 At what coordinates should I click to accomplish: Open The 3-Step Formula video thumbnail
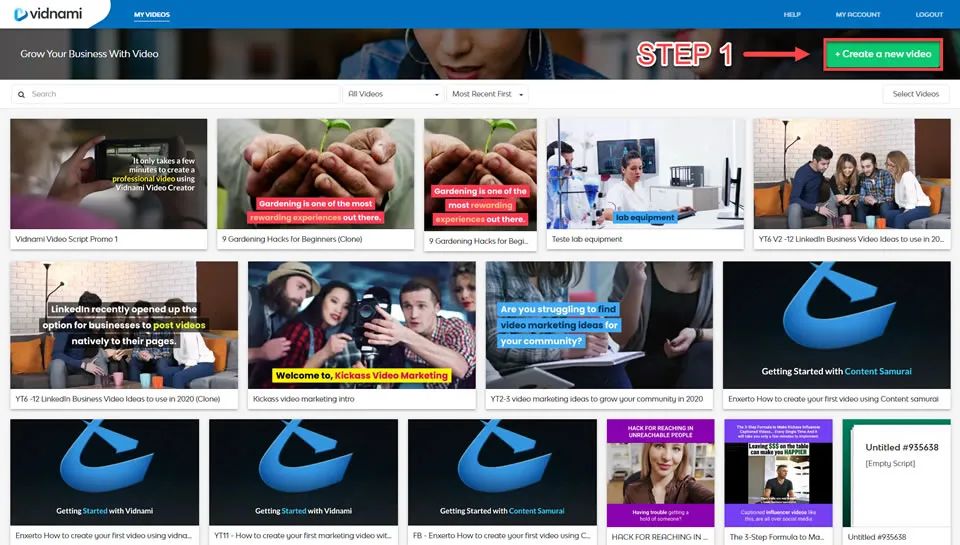[778, 473]
